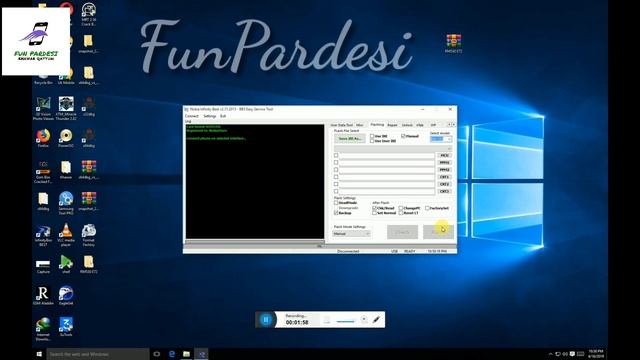640x360 pixels.
Task: Open Task View on the taskbar
Action: pos(156,354)
